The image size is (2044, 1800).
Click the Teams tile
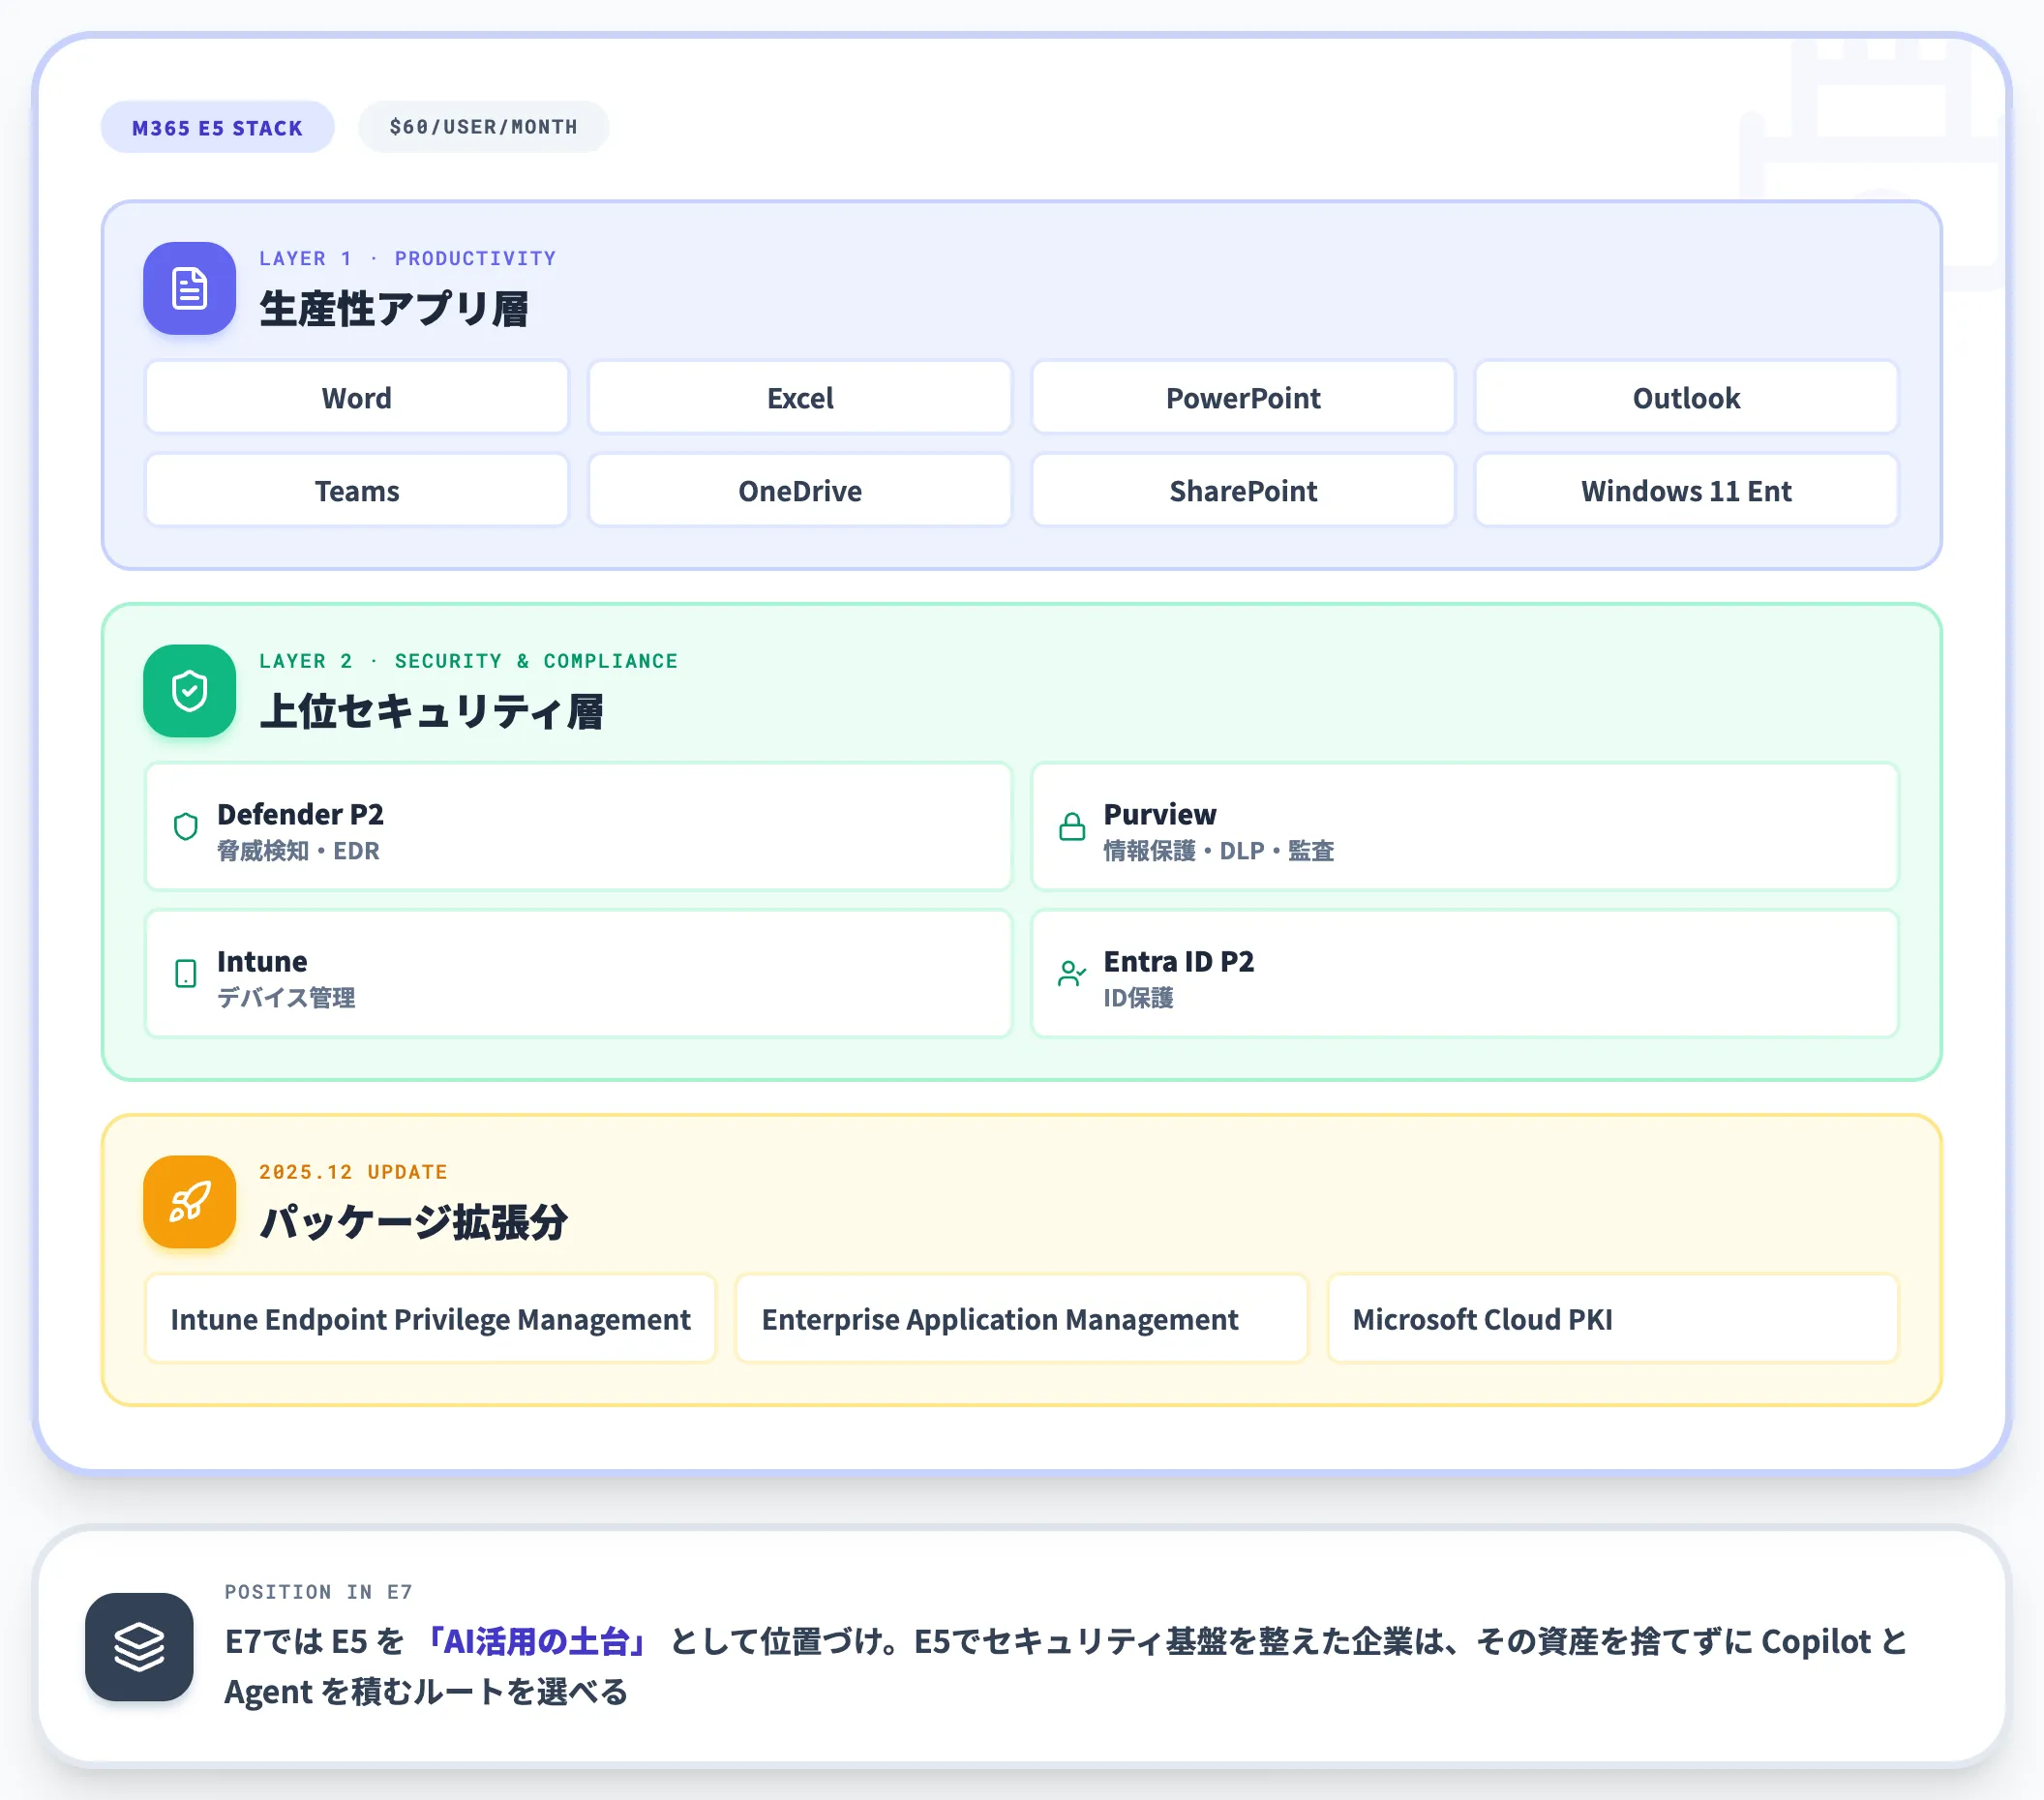pyautogui.click(x=357, y=491)
